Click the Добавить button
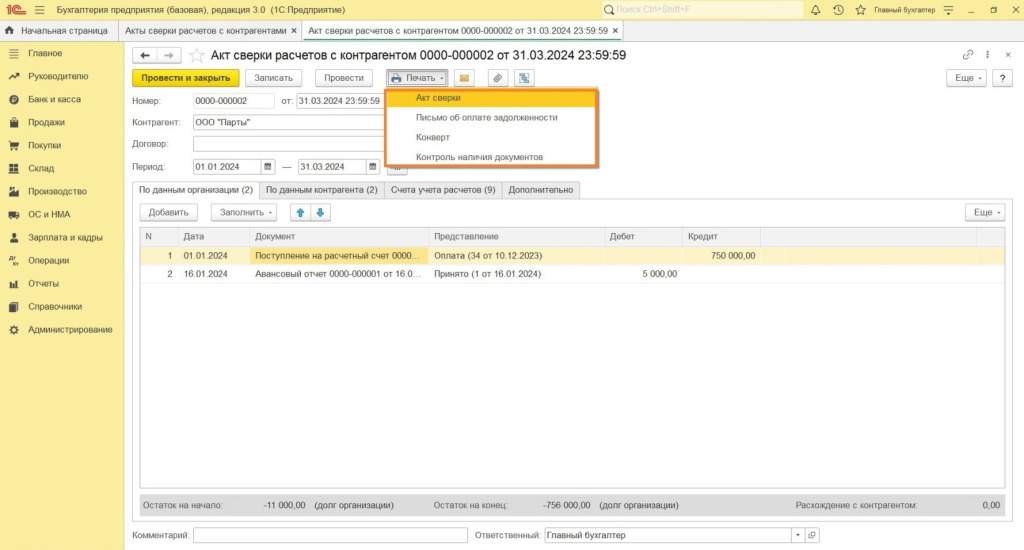Image resolution: width=1024 pixels, height=550 pixels. point(168,212)
